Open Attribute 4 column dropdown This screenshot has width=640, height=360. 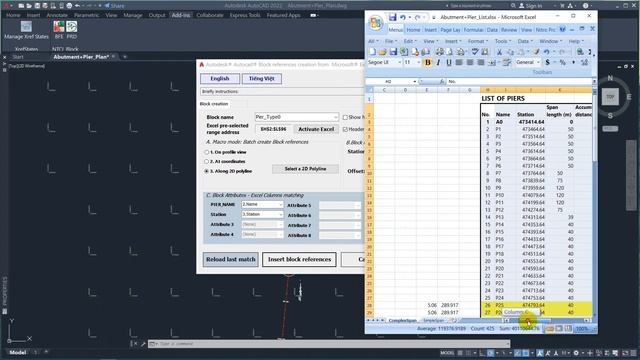[280, 234]
